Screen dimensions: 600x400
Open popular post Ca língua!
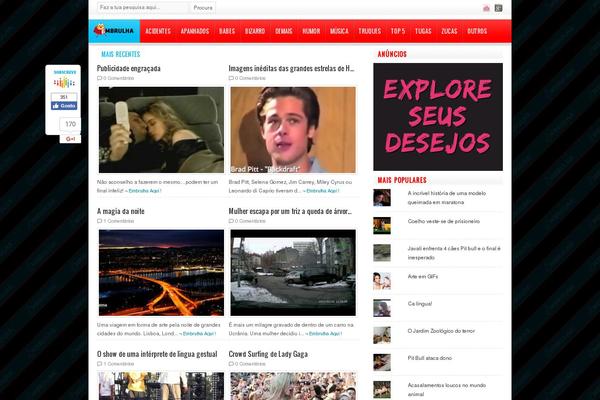point(419,304)
